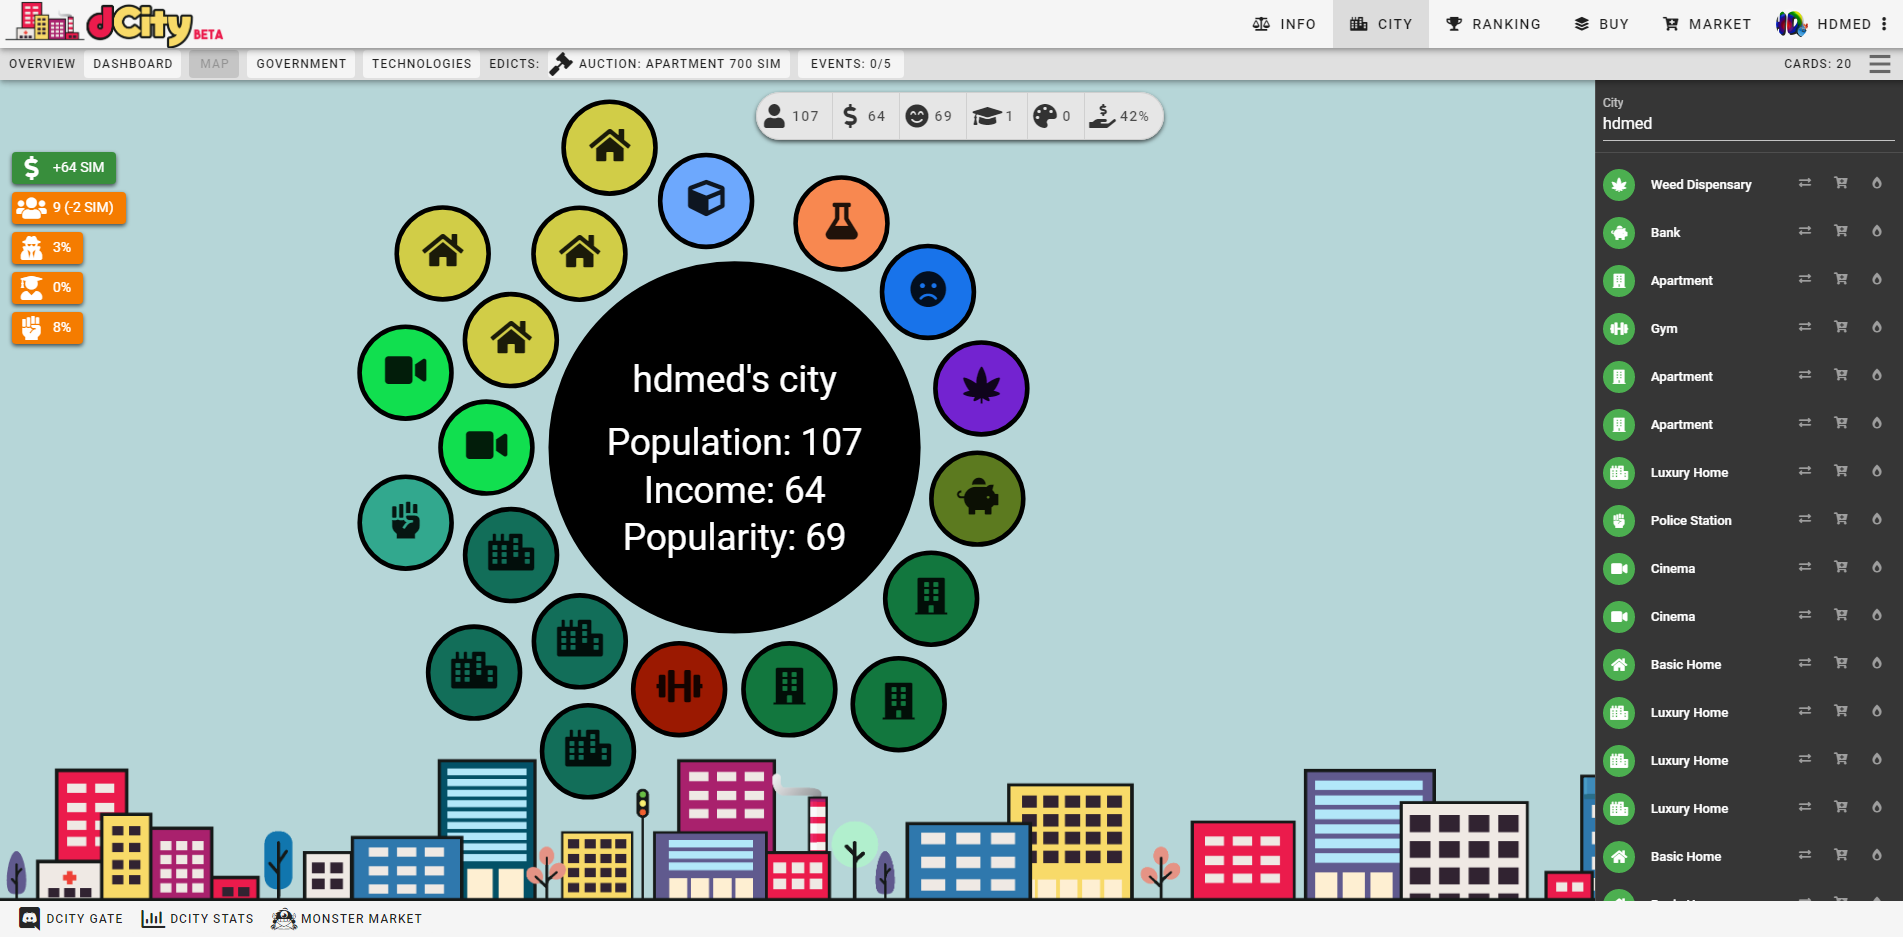Open HDMED user account menu
Viewport: 1903px width, 937px height.
pos(1832,24)
